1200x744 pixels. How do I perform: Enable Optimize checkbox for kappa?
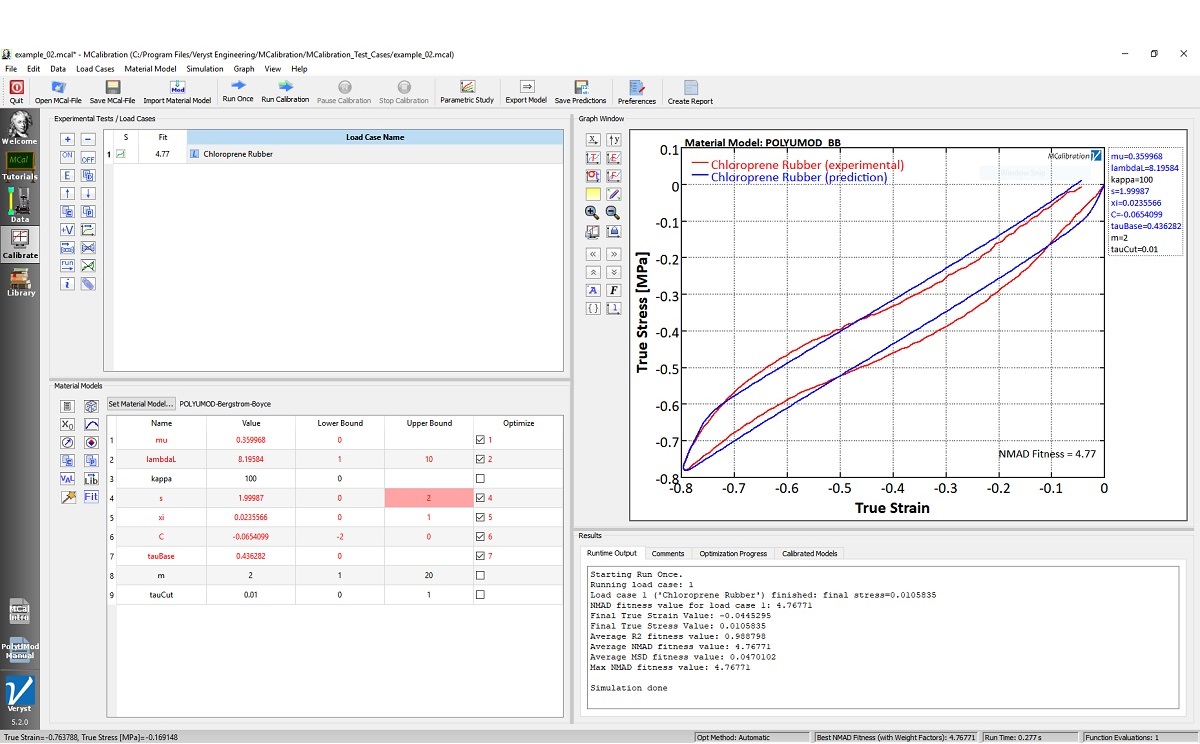tap(481, 478)
